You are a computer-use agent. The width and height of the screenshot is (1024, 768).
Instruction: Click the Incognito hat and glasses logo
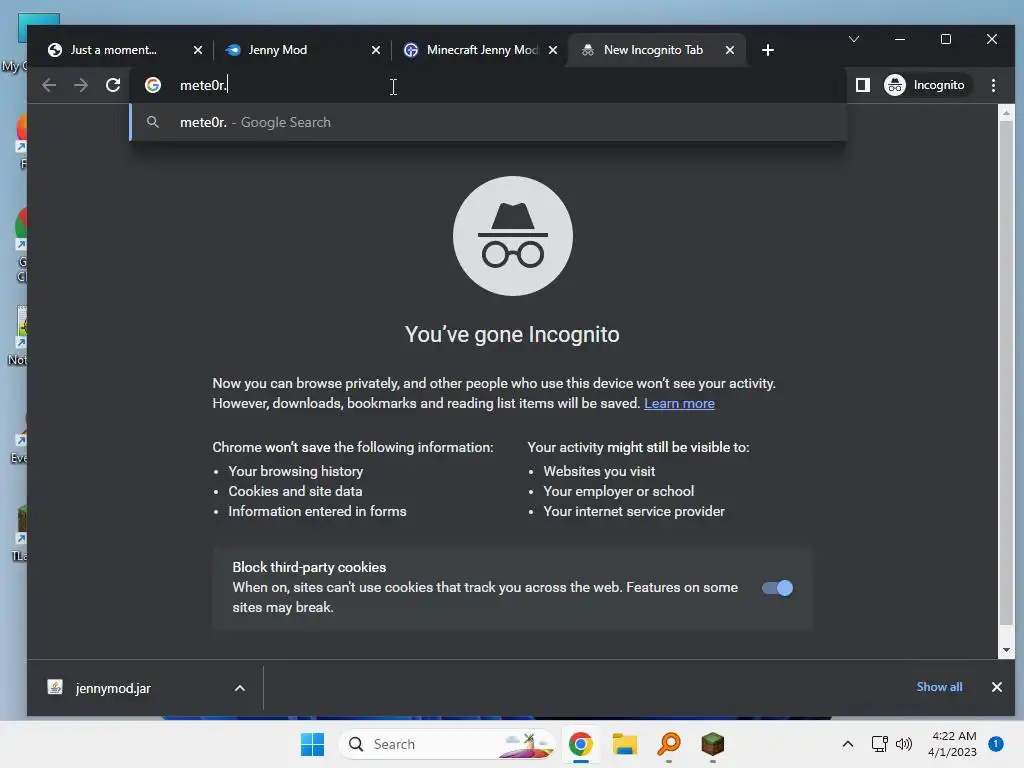pyautogui.click(x=513, y=236)
